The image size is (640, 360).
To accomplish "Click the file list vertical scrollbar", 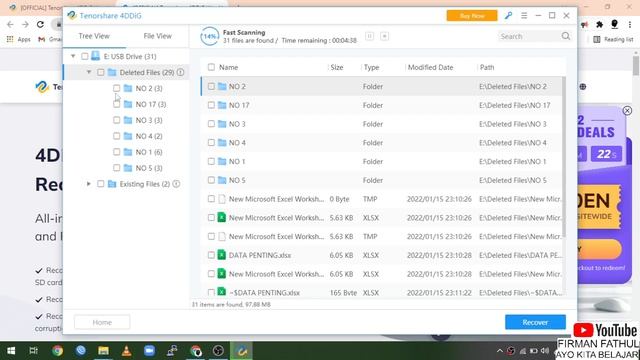I will [564, 157].
